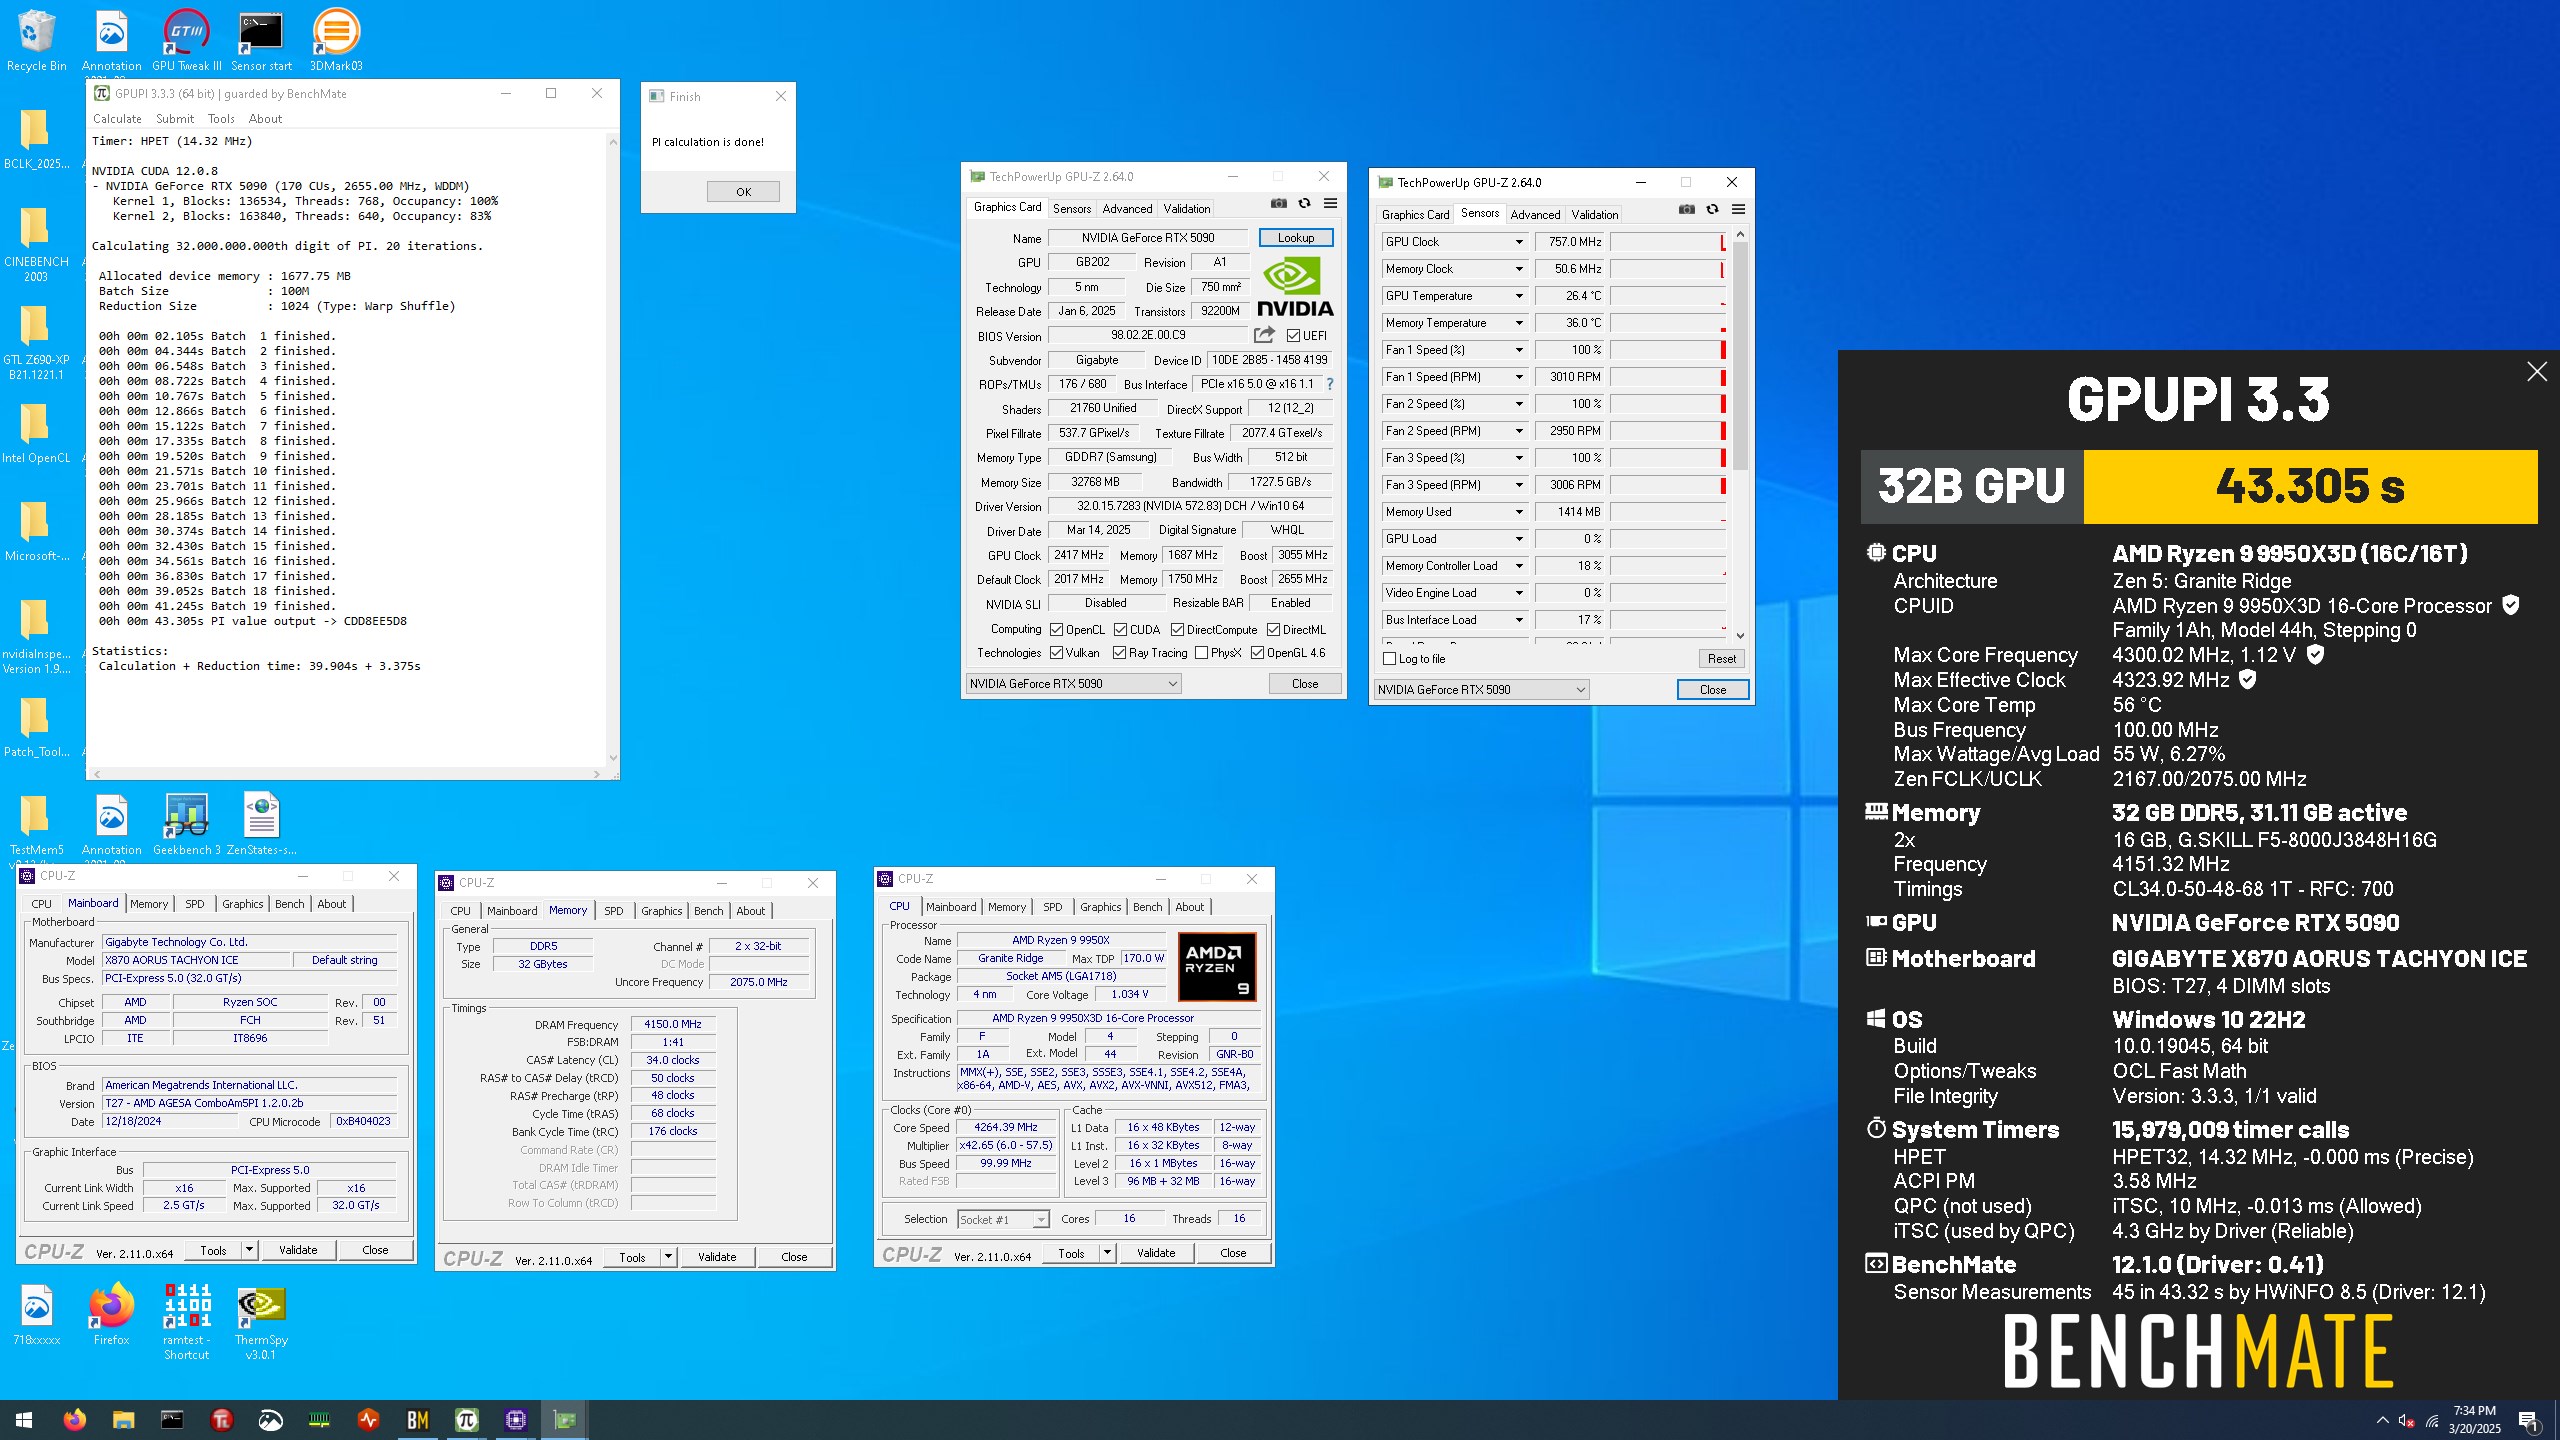Close the BenchMate result overlay X
Screen dimensions: 2560x1440
(x=2536, y=372)
